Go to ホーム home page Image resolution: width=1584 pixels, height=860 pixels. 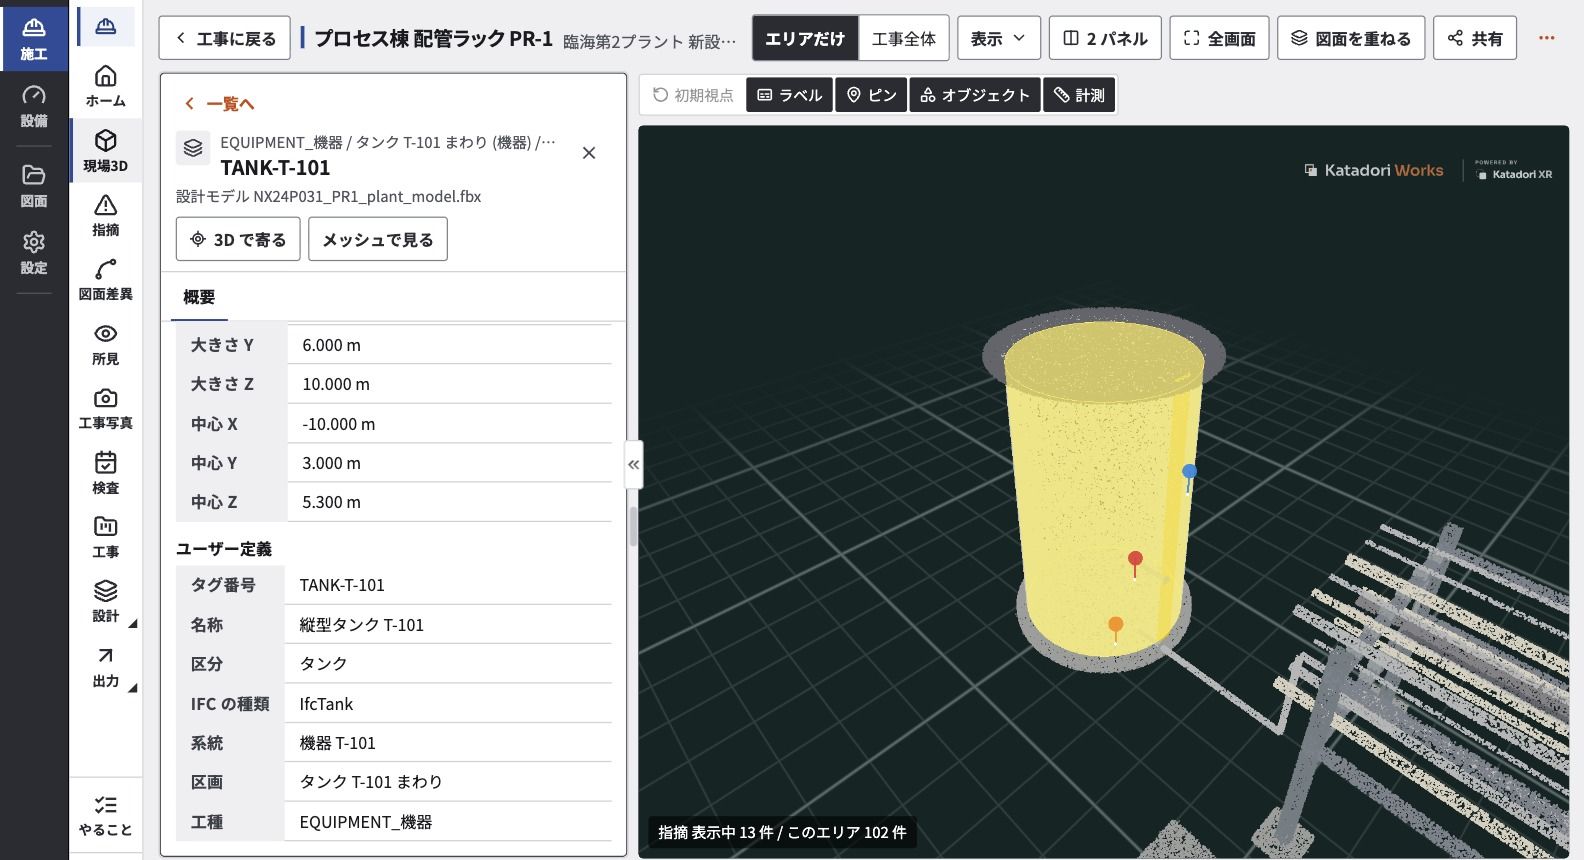pyautogui.click(x=105, y=86)
